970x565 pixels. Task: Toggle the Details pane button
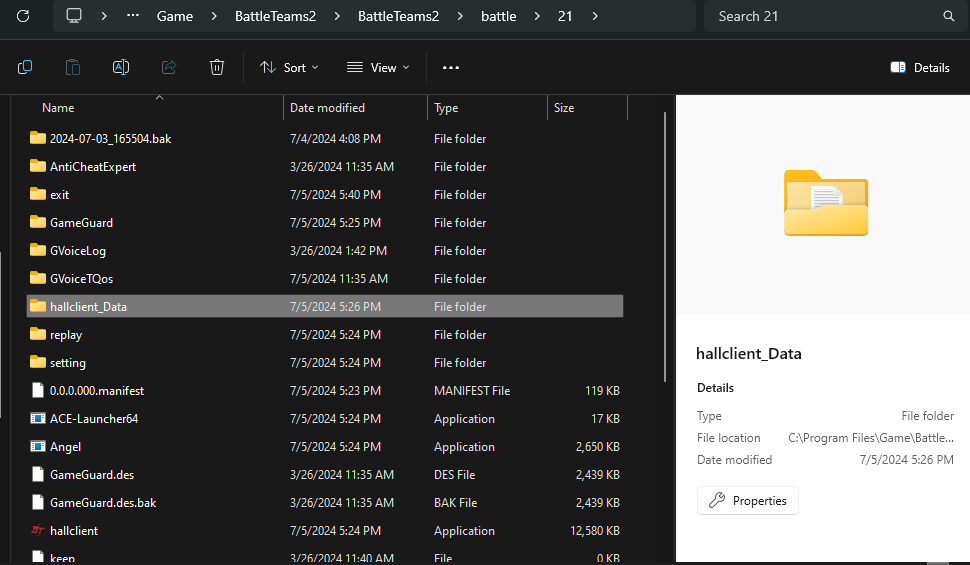[920, 67]
